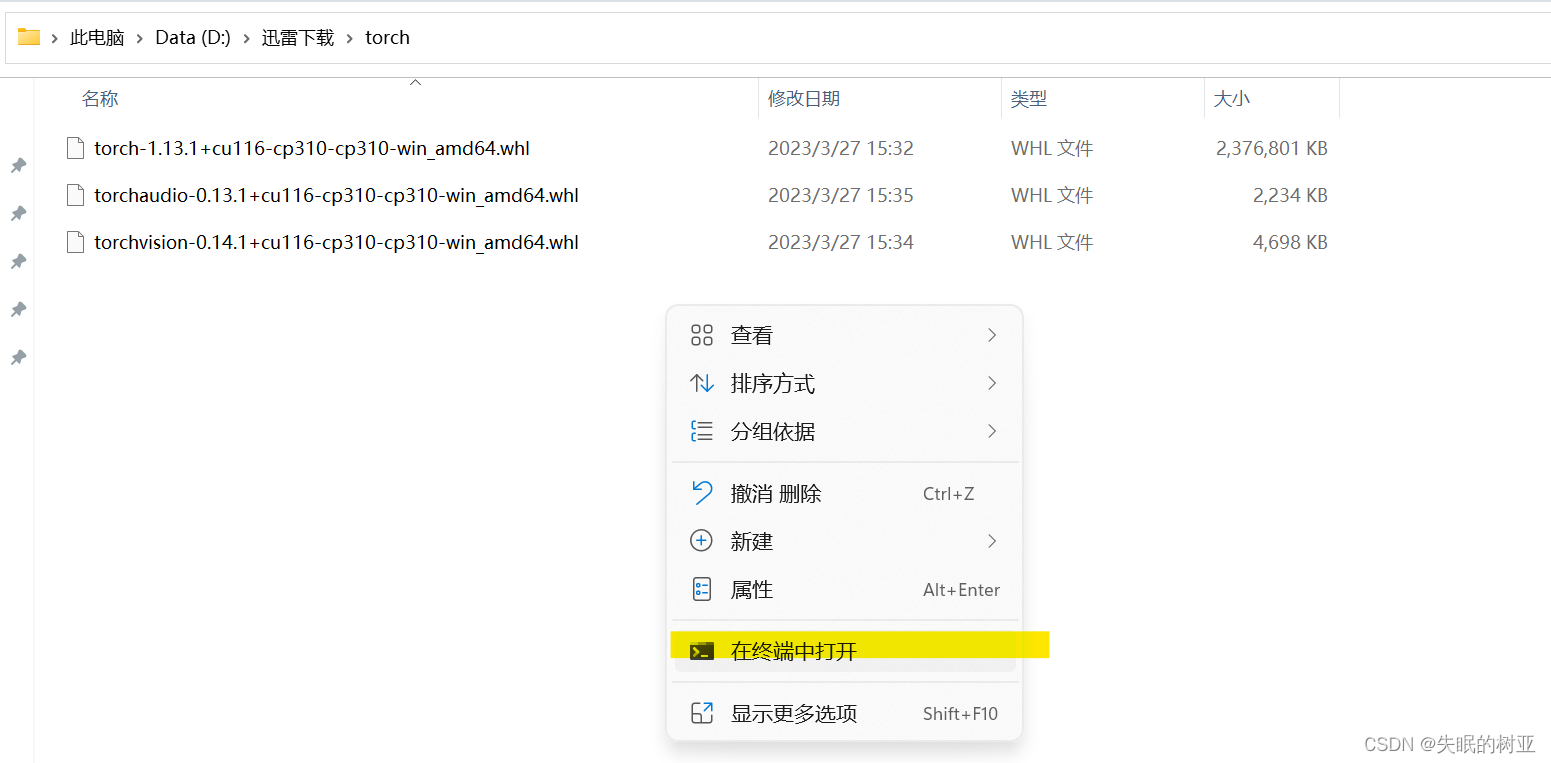Go to Data (D:) in the breadcrumb path
This screenshot has width=1551, height=763.
click(193, 38)
